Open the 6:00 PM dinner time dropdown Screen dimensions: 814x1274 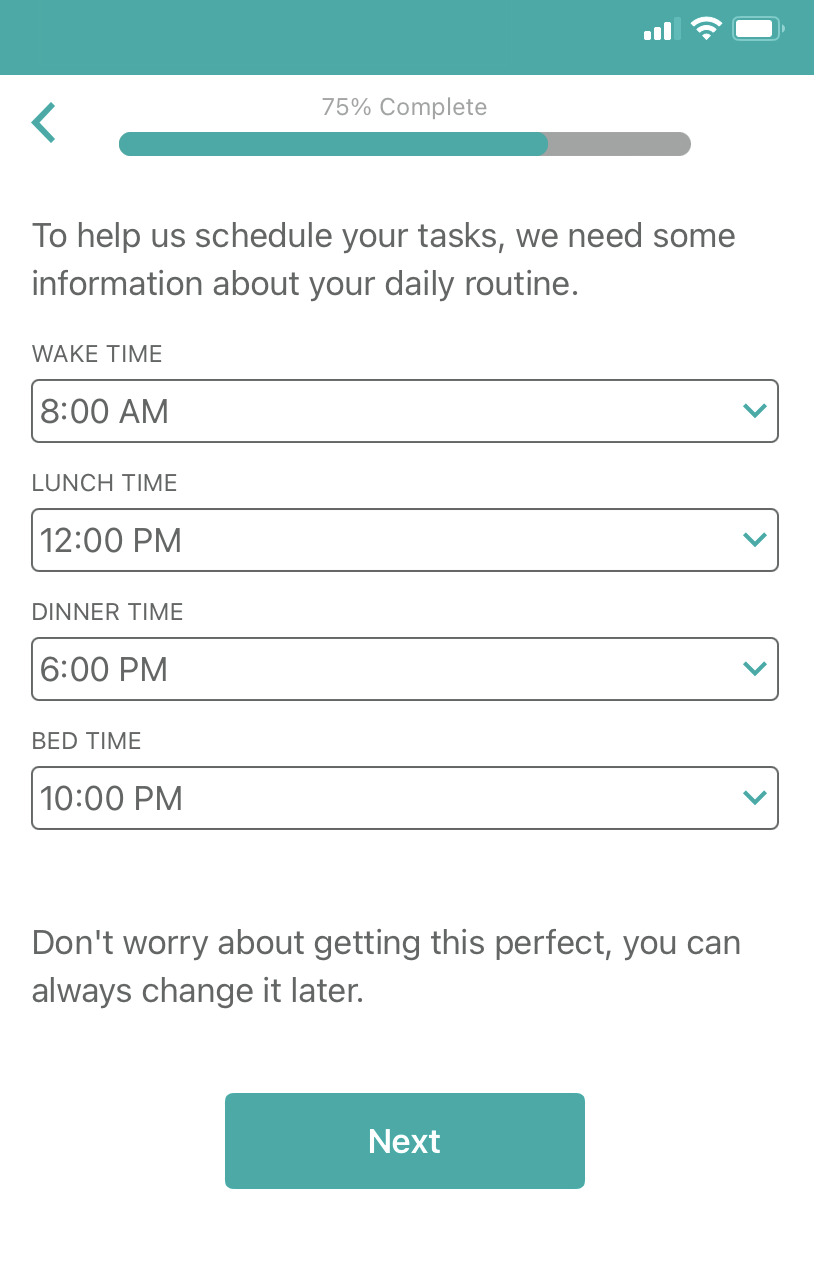(x=405, y=669)
